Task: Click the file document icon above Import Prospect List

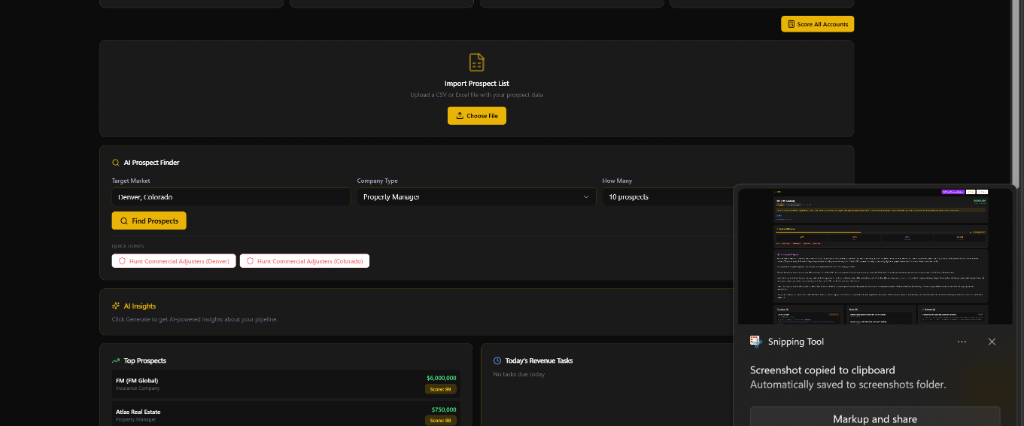Action: pos(477,63)
